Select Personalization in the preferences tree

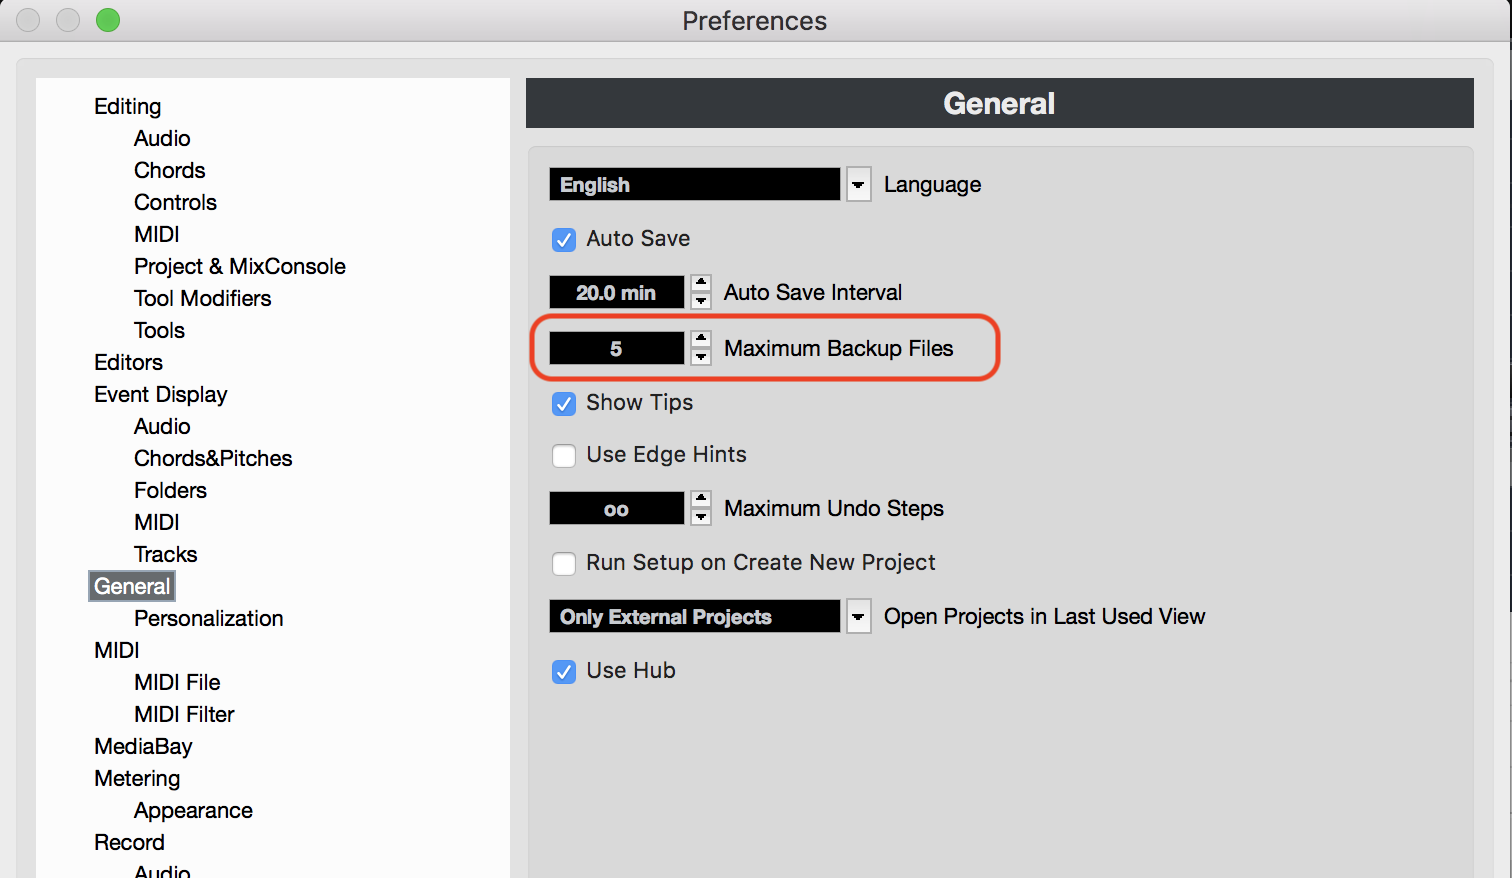pos(208,618)
